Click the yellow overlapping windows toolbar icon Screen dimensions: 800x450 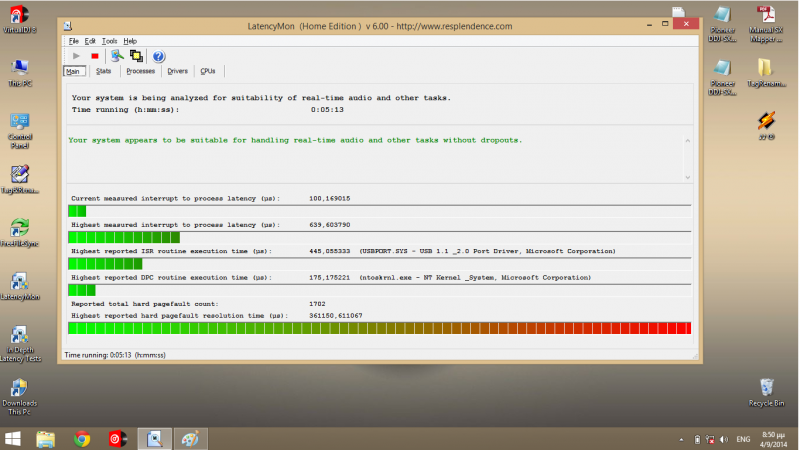[135, 56]
